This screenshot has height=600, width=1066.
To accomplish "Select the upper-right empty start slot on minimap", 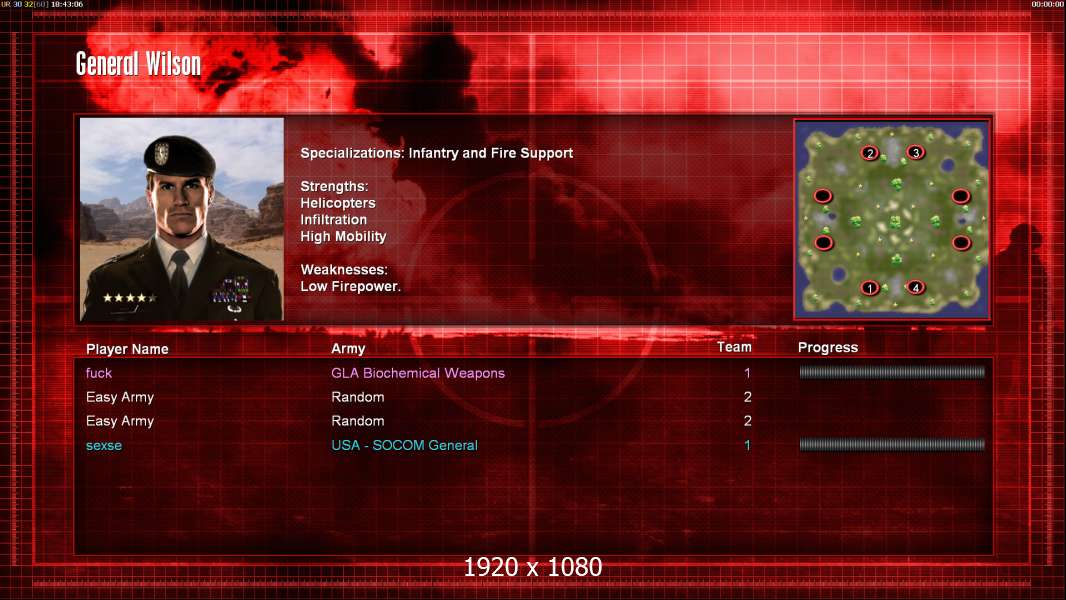I will (961, 196).
